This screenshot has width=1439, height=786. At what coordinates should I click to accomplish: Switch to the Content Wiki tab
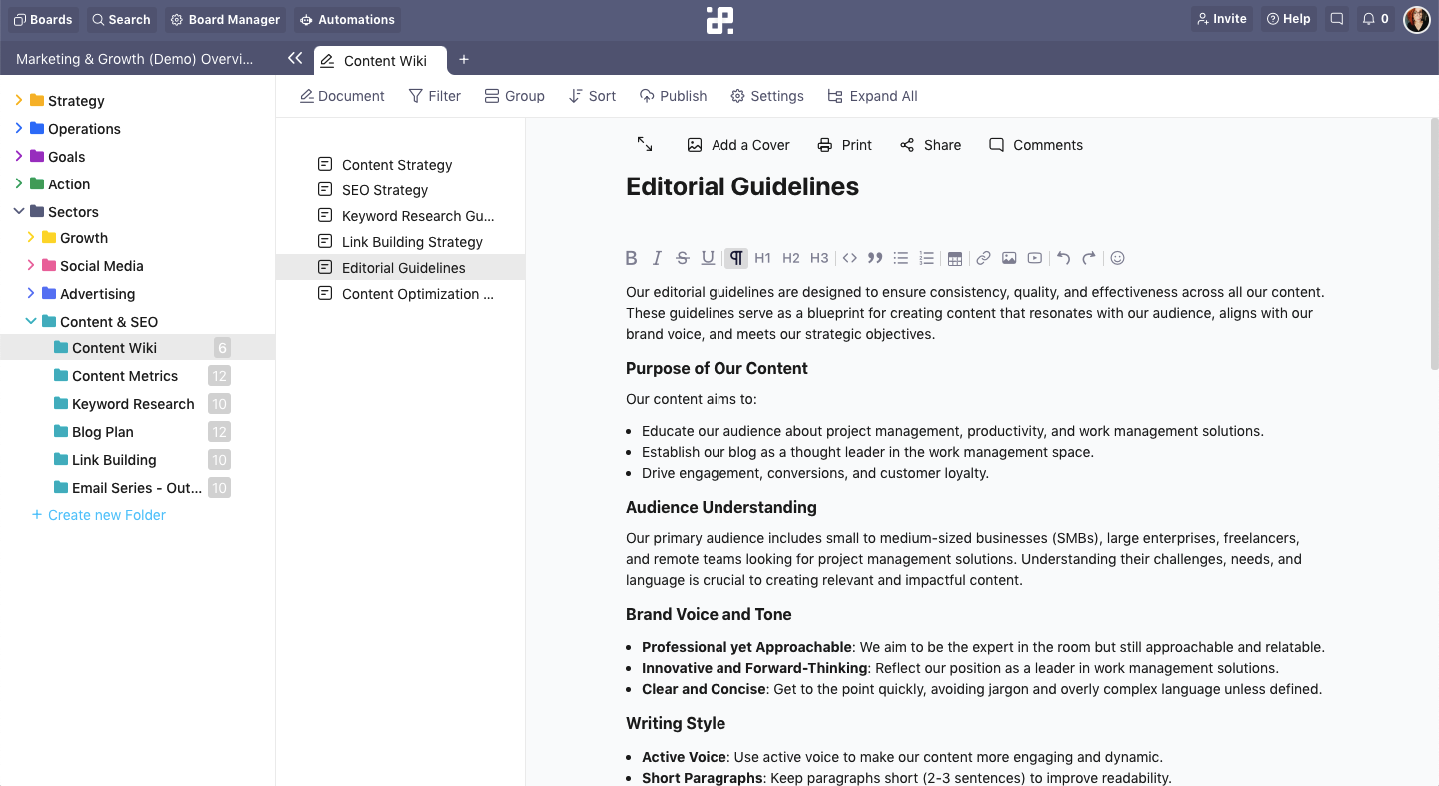pyautogui.click(x=384, y=61)
